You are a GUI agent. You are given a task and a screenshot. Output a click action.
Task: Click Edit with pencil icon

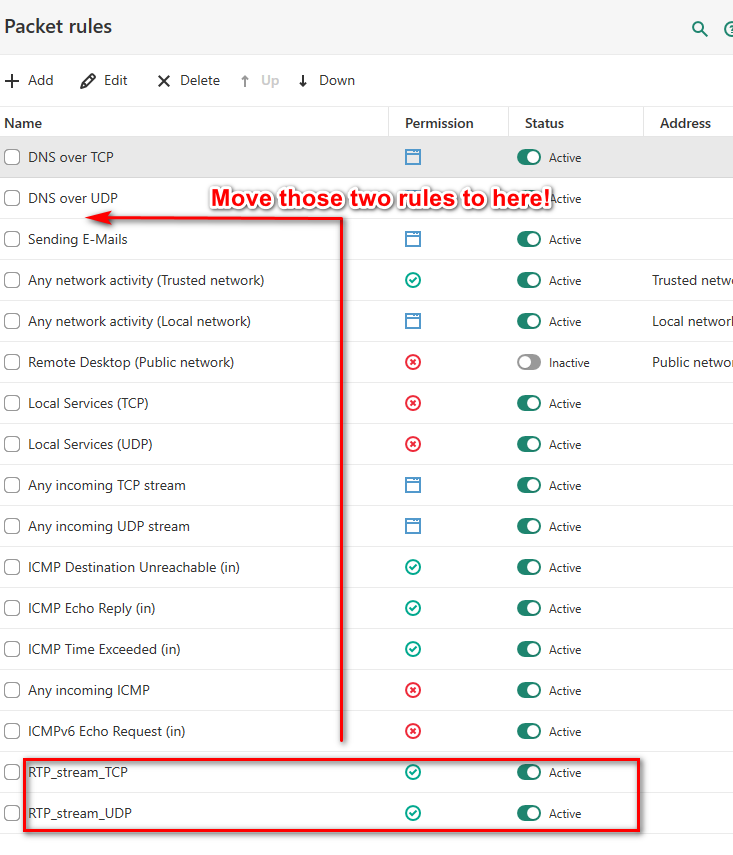coord(104,80)
